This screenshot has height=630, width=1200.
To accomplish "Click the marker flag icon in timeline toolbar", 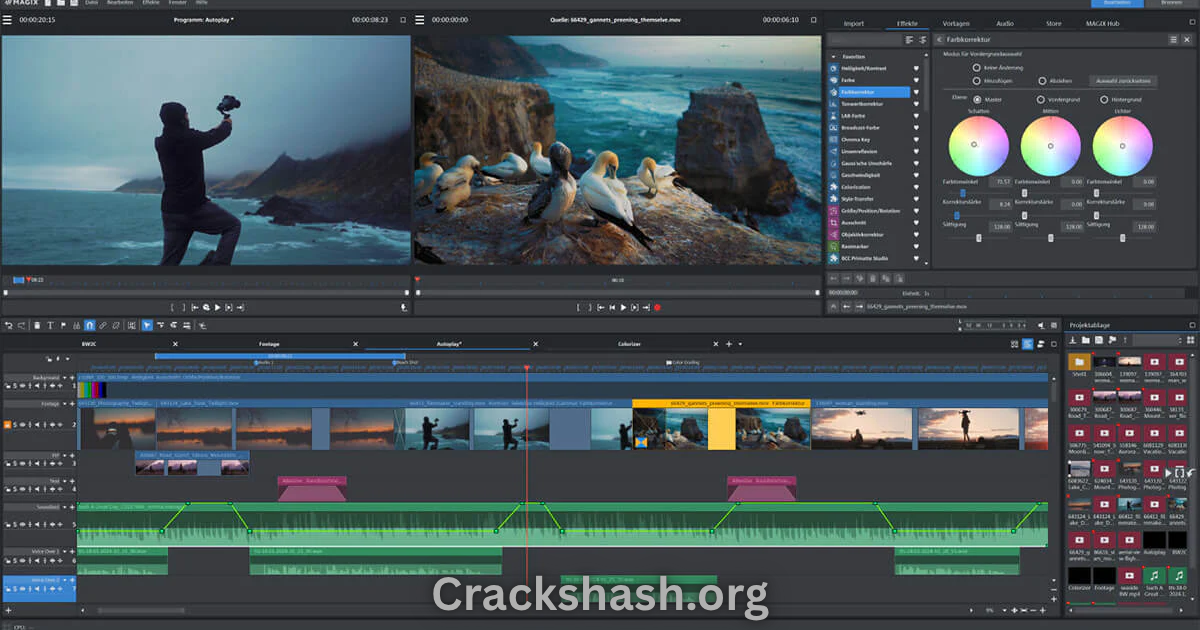I will click(x=63, y=325).
